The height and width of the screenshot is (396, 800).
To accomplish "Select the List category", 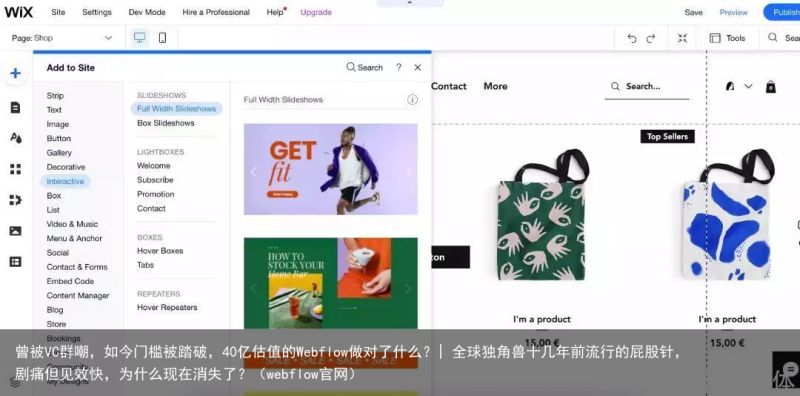I will (53, 210).
